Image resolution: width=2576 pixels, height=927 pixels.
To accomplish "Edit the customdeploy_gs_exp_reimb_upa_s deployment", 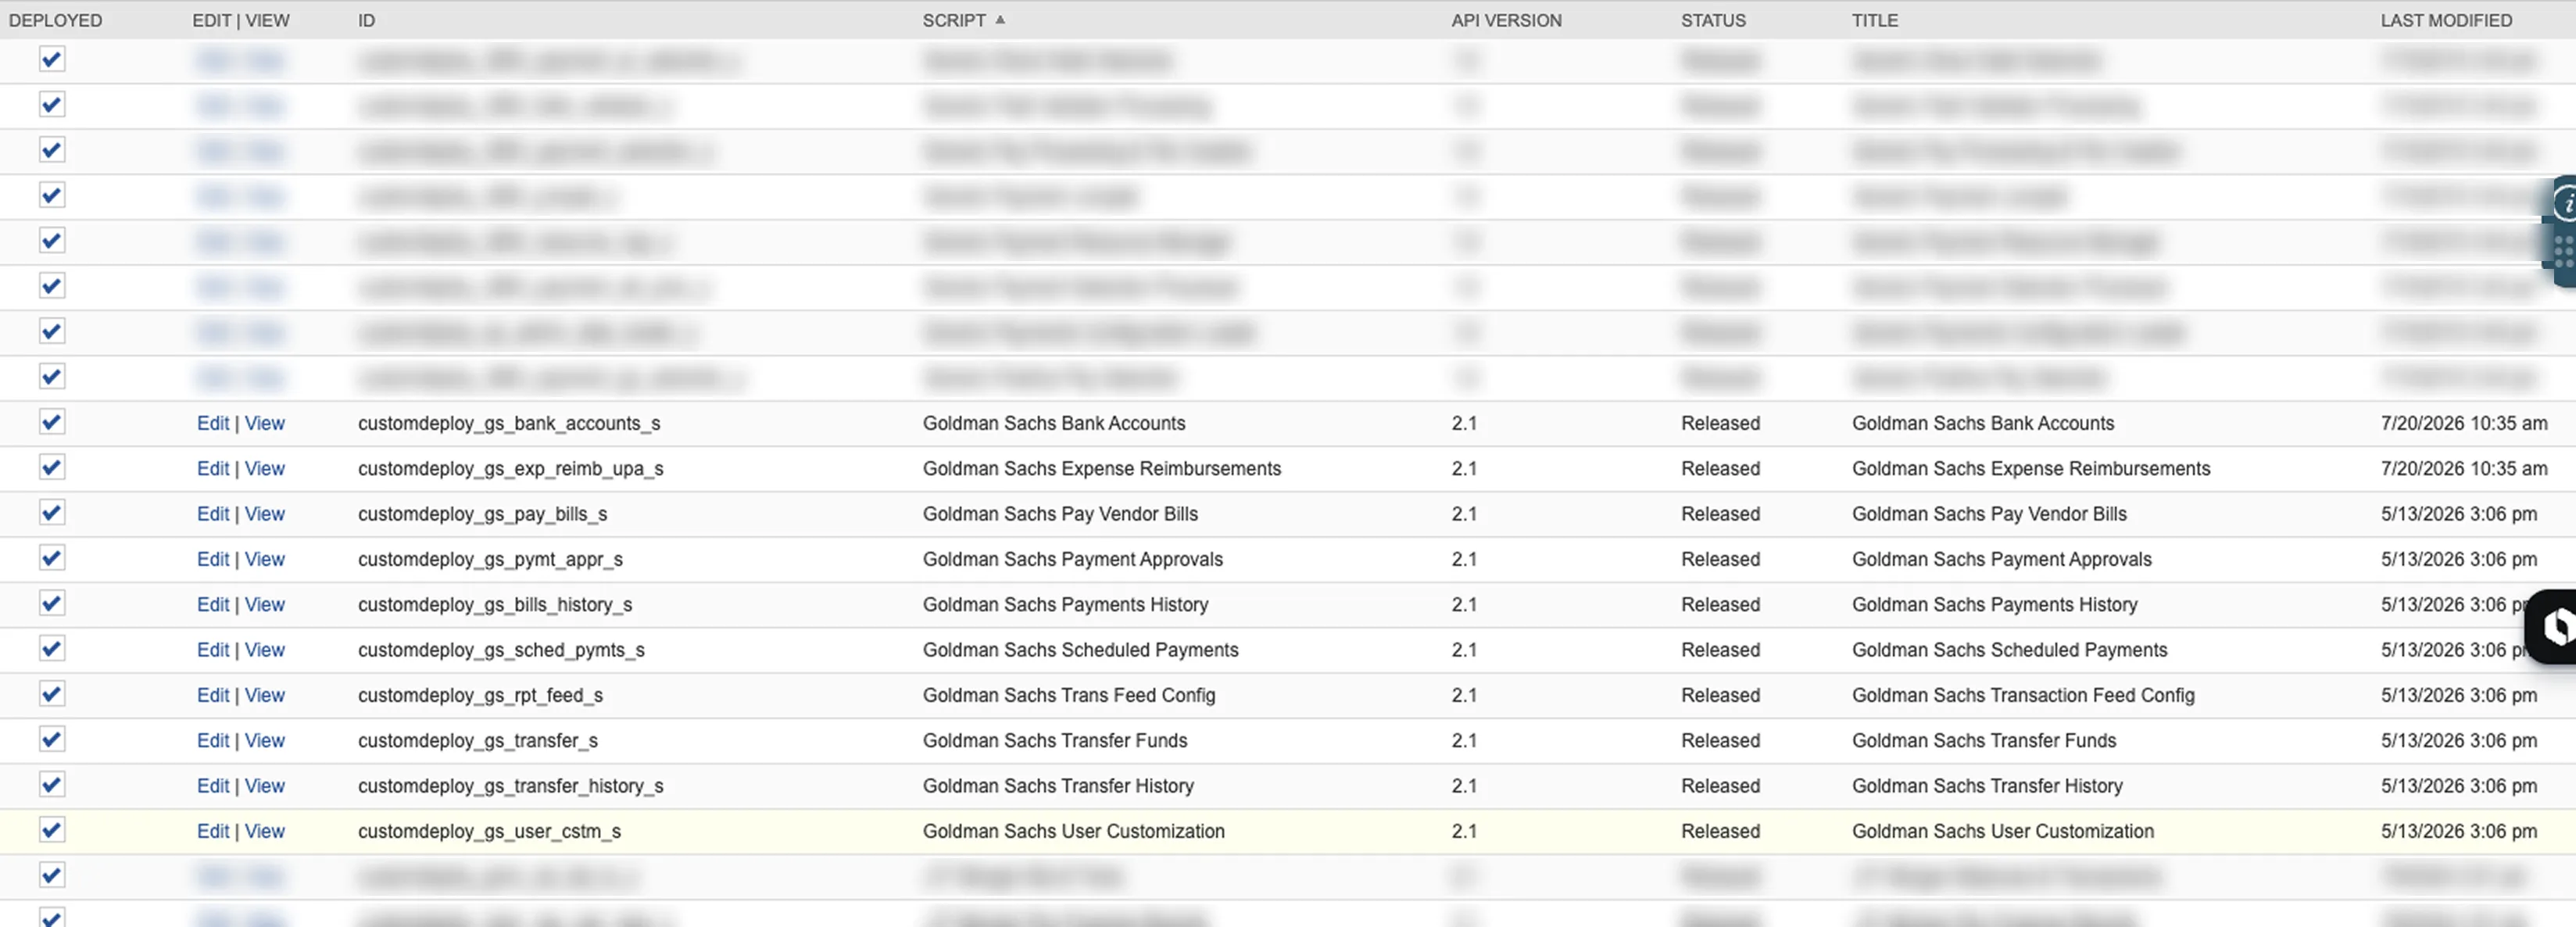I will (213, 468).
